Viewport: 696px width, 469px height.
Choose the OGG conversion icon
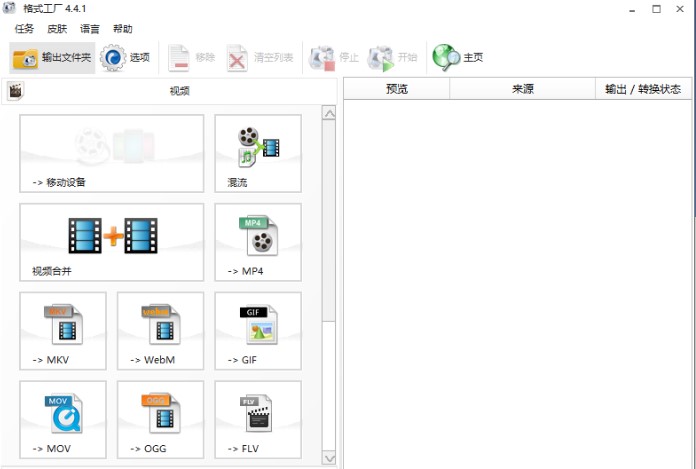[x=160, y=419]
